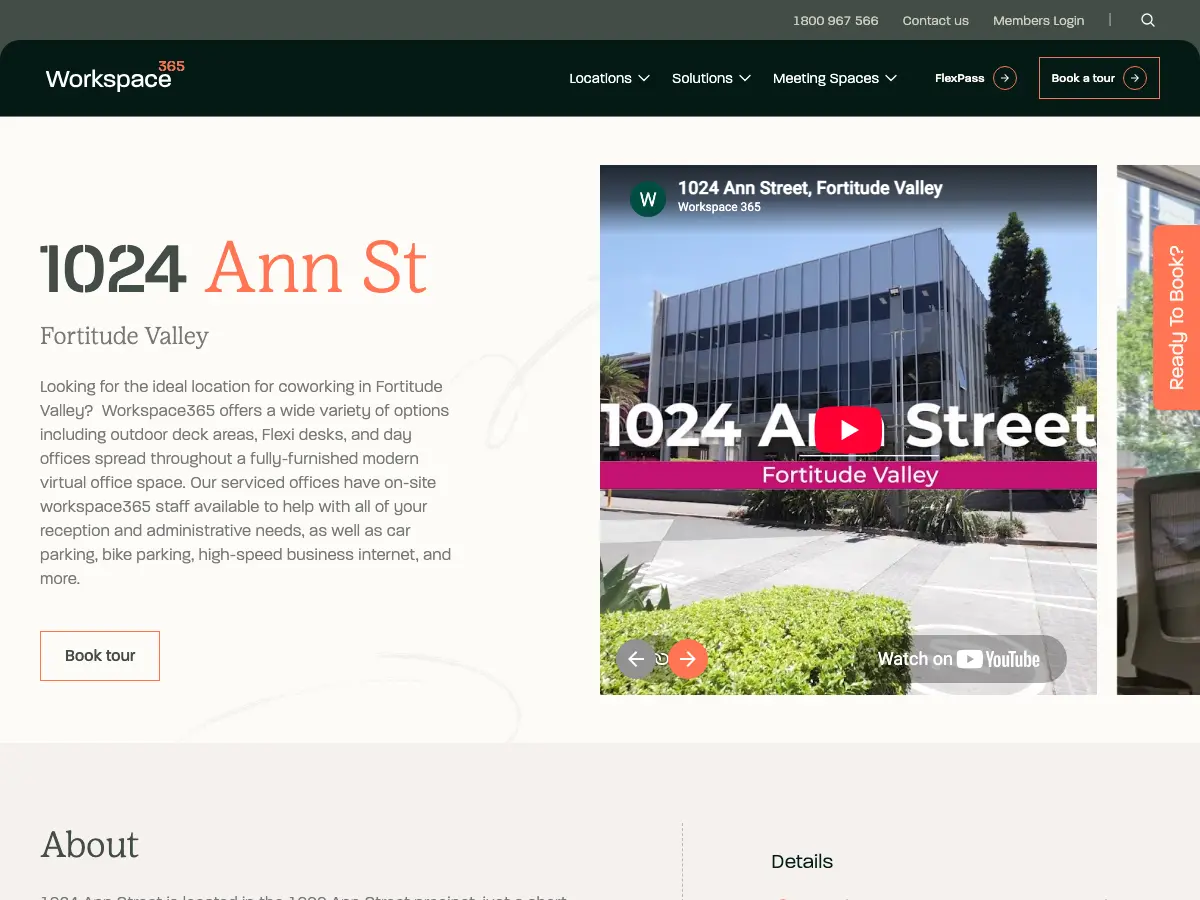Click the FlexPass arrow circle icon
This screenshot has width=1200, height=900.
1005,78
